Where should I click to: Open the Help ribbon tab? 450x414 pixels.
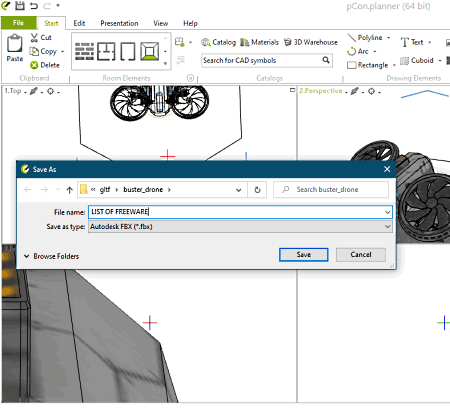pos(190,23)
